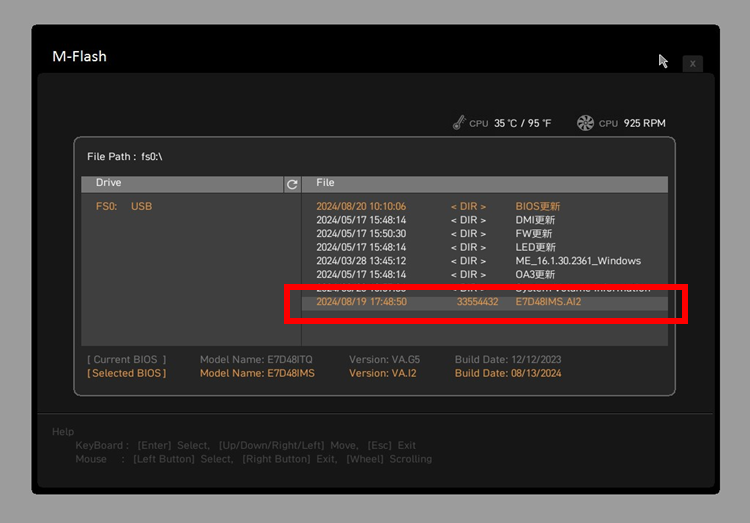Click the date 2024/05/17 15:50:30

tap(361, 234)
